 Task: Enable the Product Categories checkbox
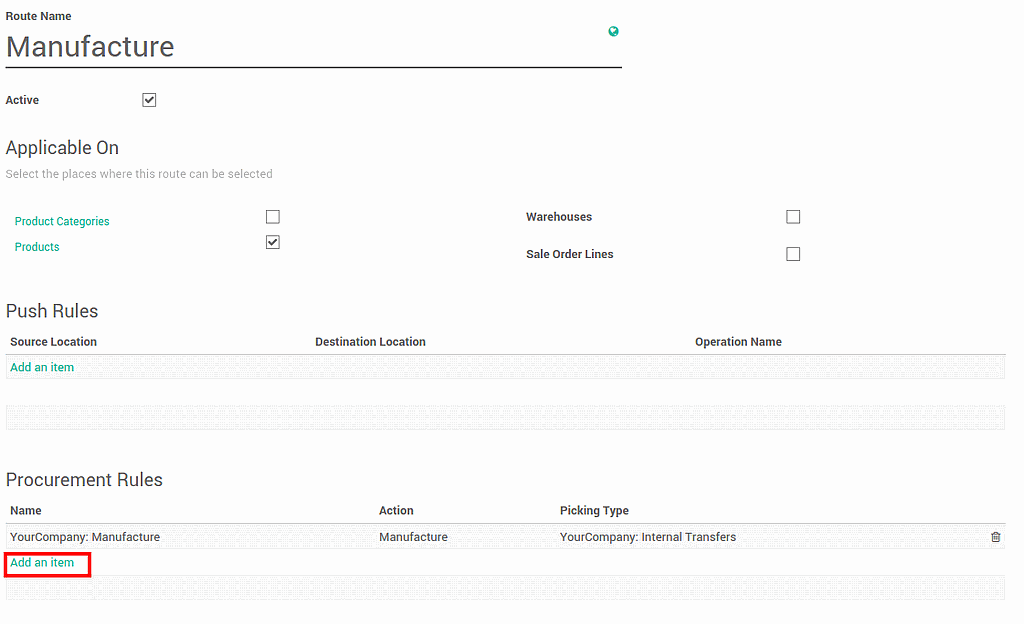(x=273, y=217)
